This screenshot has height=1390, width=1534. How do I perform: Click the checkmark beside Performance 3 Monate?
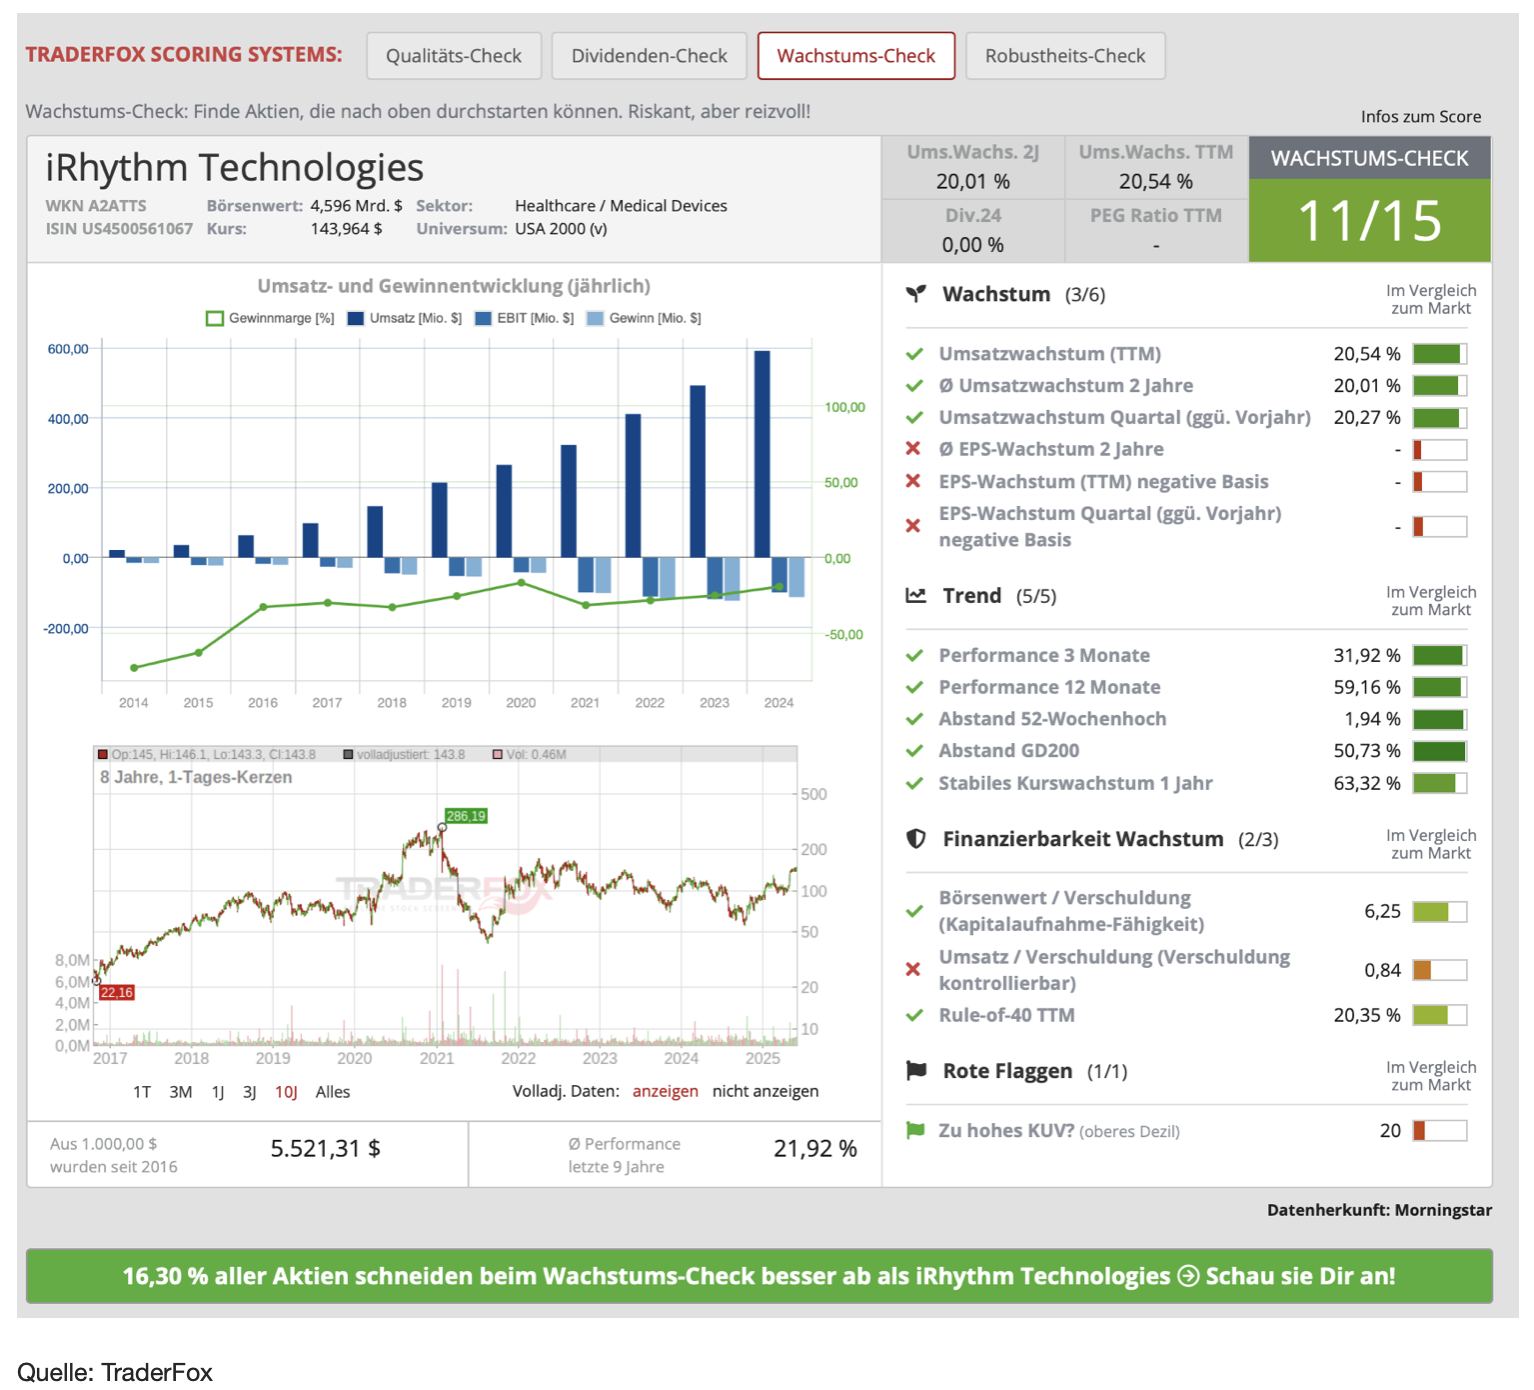[914, 656]
